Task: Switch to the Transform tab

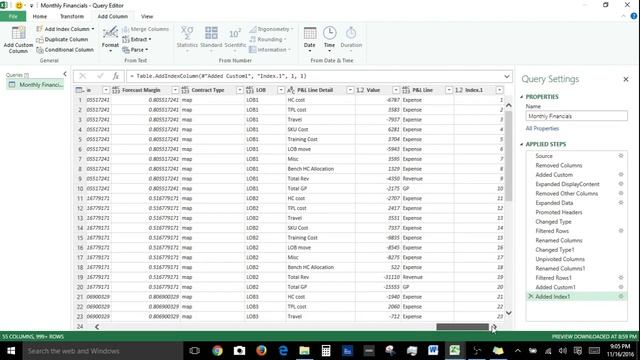Action: coord(72,16)
